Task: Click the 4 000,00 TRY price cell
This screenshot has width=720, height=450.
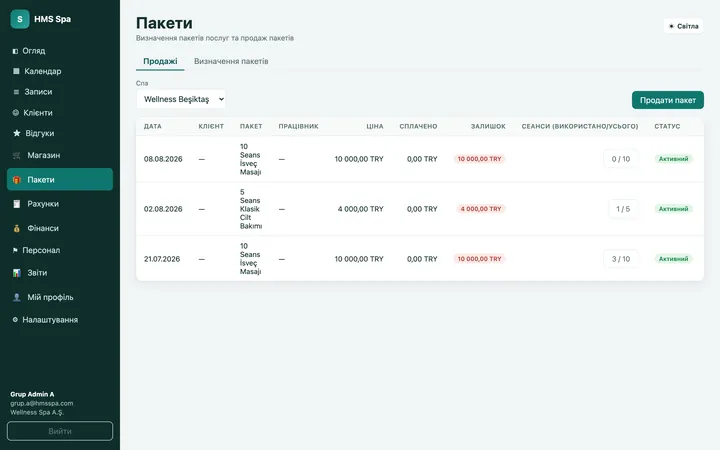Action: [360, 209]
